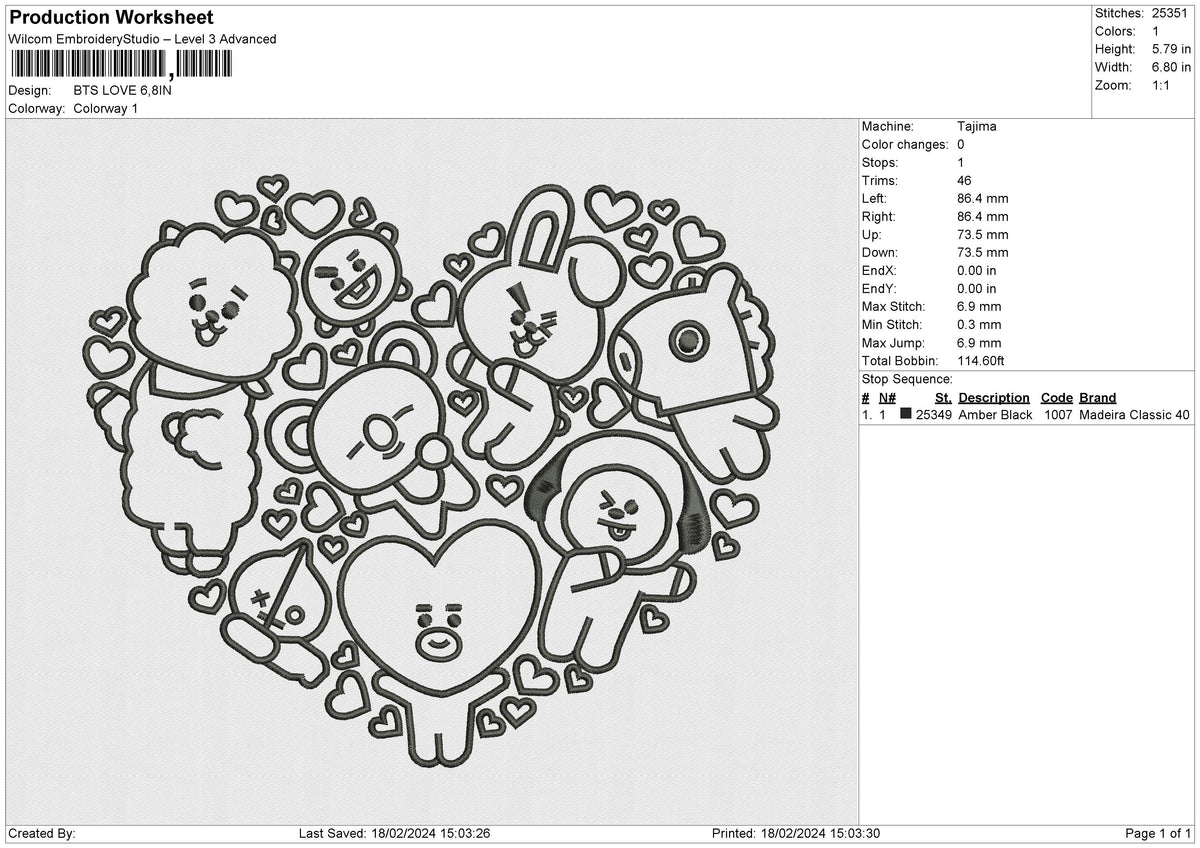Click the Colors value 1 in header
Viewport: 1200px width, 848px height.
(1156, 31)
